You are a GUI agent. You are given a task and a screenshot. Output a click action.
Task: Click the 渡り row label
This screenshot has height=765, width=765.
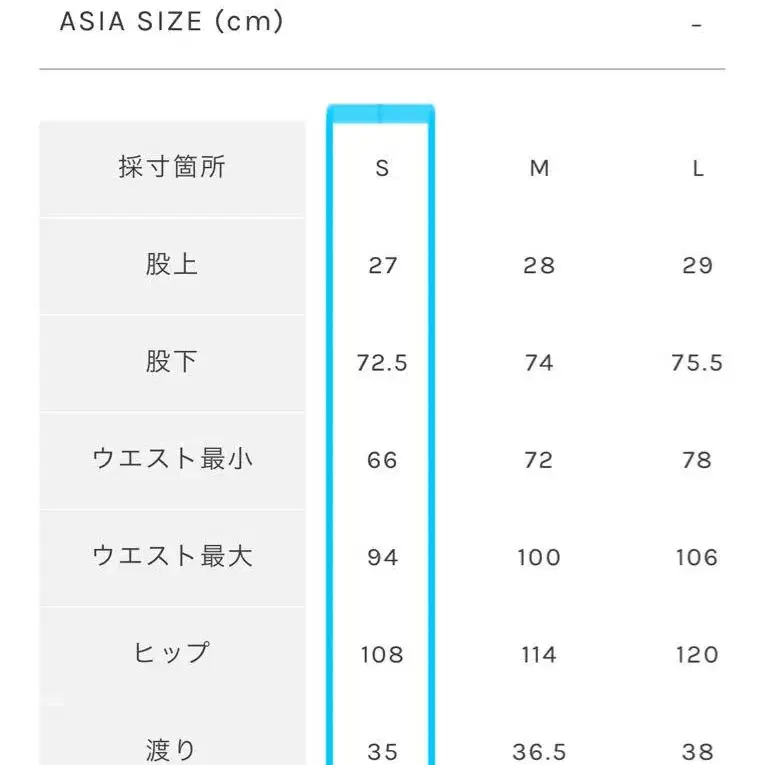[x=172, y=750]
